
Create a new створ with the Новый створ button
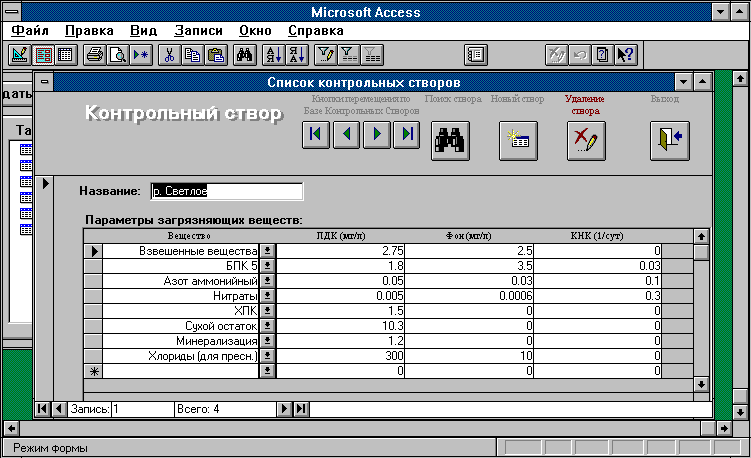(x=518, y=140)
